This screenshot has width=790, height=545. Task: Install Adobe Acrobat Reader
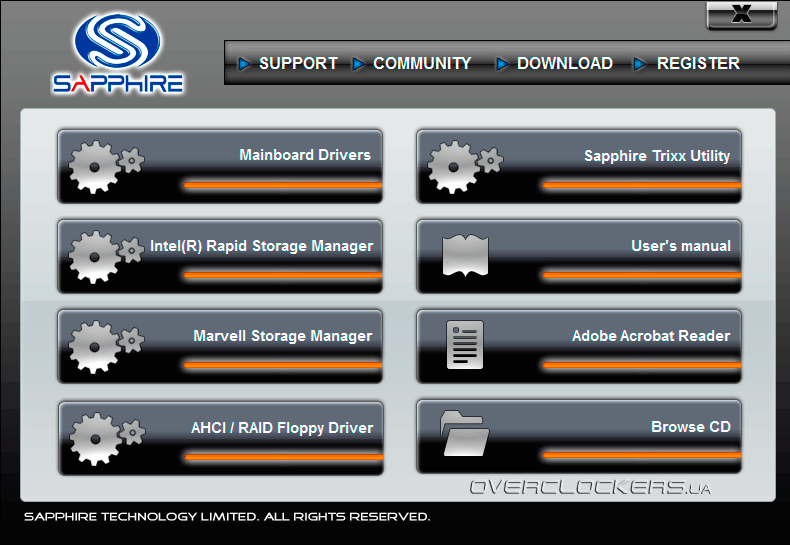click(579, 347)
